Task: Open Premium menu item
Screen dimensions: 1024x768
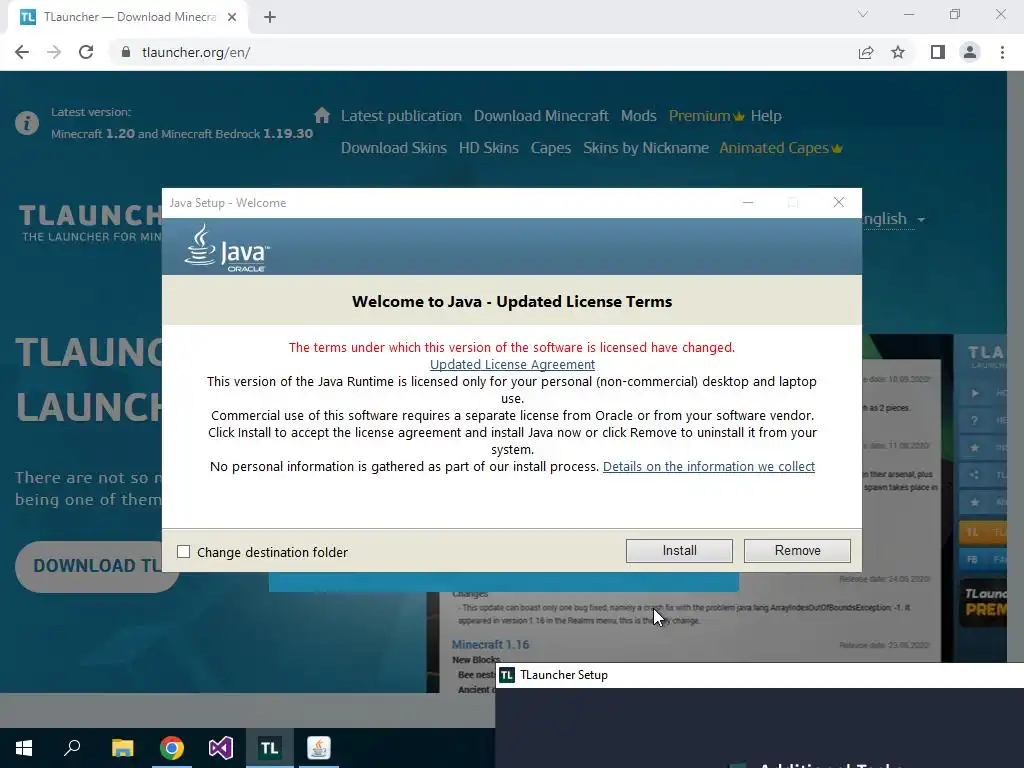Action: click(706, 116)
